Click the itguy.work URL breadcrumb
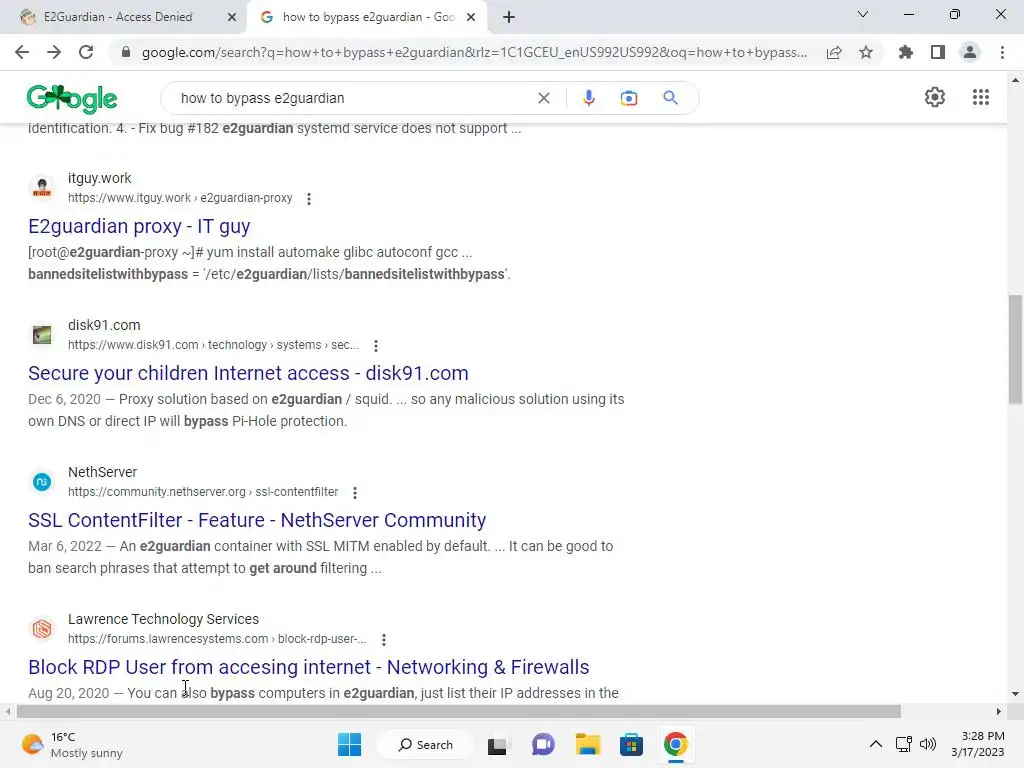 (x=180, y=198)
